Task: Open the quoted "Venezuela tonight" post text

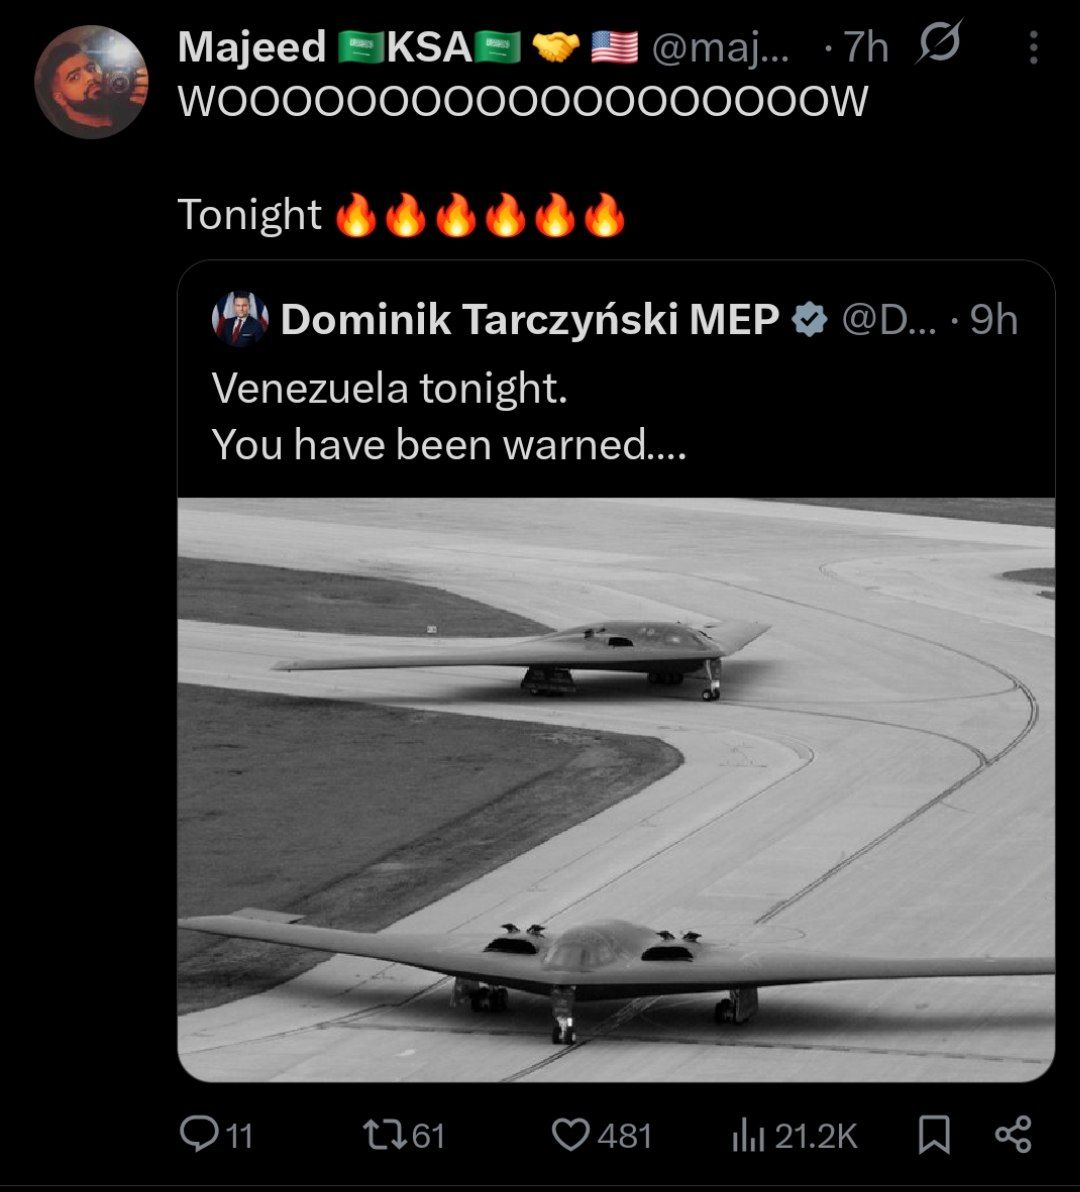Action: [448, 416]
